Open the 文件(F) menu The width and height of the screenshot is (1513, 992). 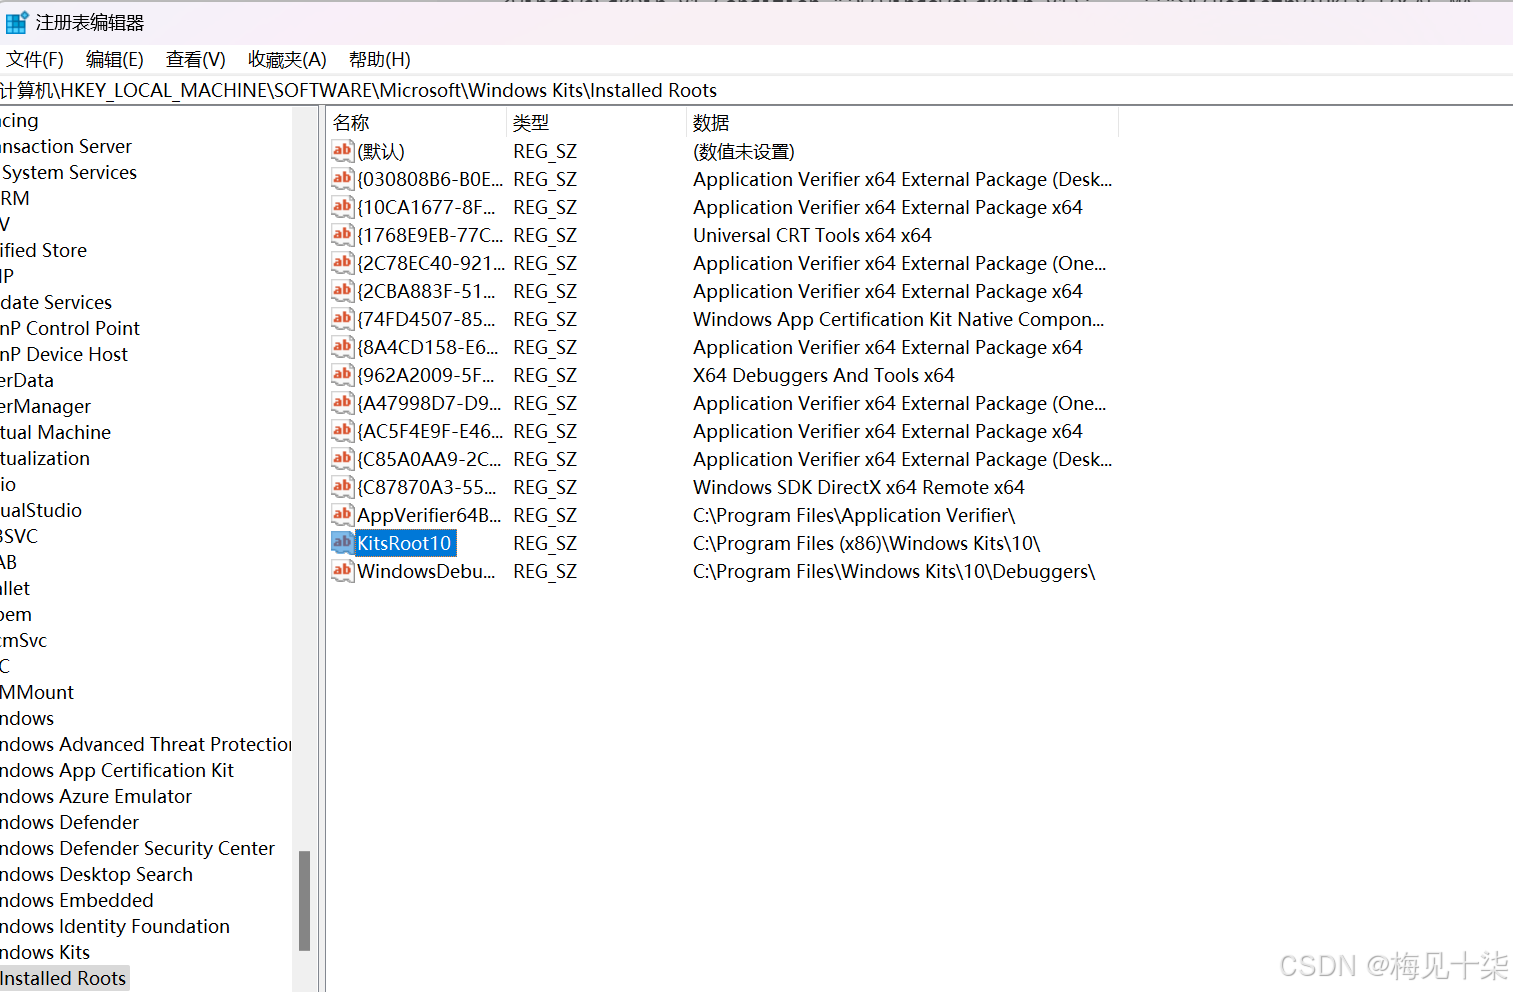point(35,59)
